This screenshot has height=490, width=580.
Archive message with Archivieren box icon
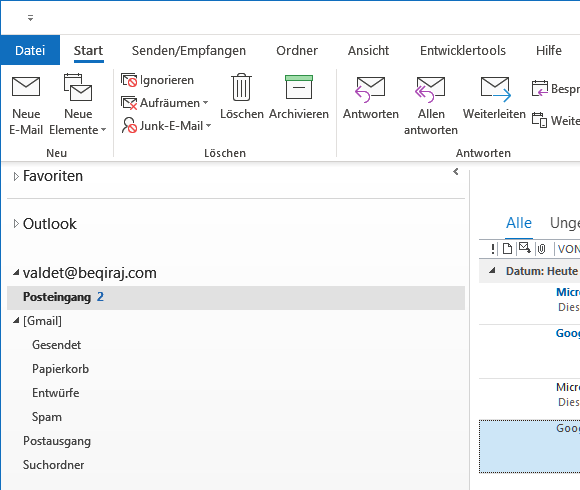coord(299,87)
